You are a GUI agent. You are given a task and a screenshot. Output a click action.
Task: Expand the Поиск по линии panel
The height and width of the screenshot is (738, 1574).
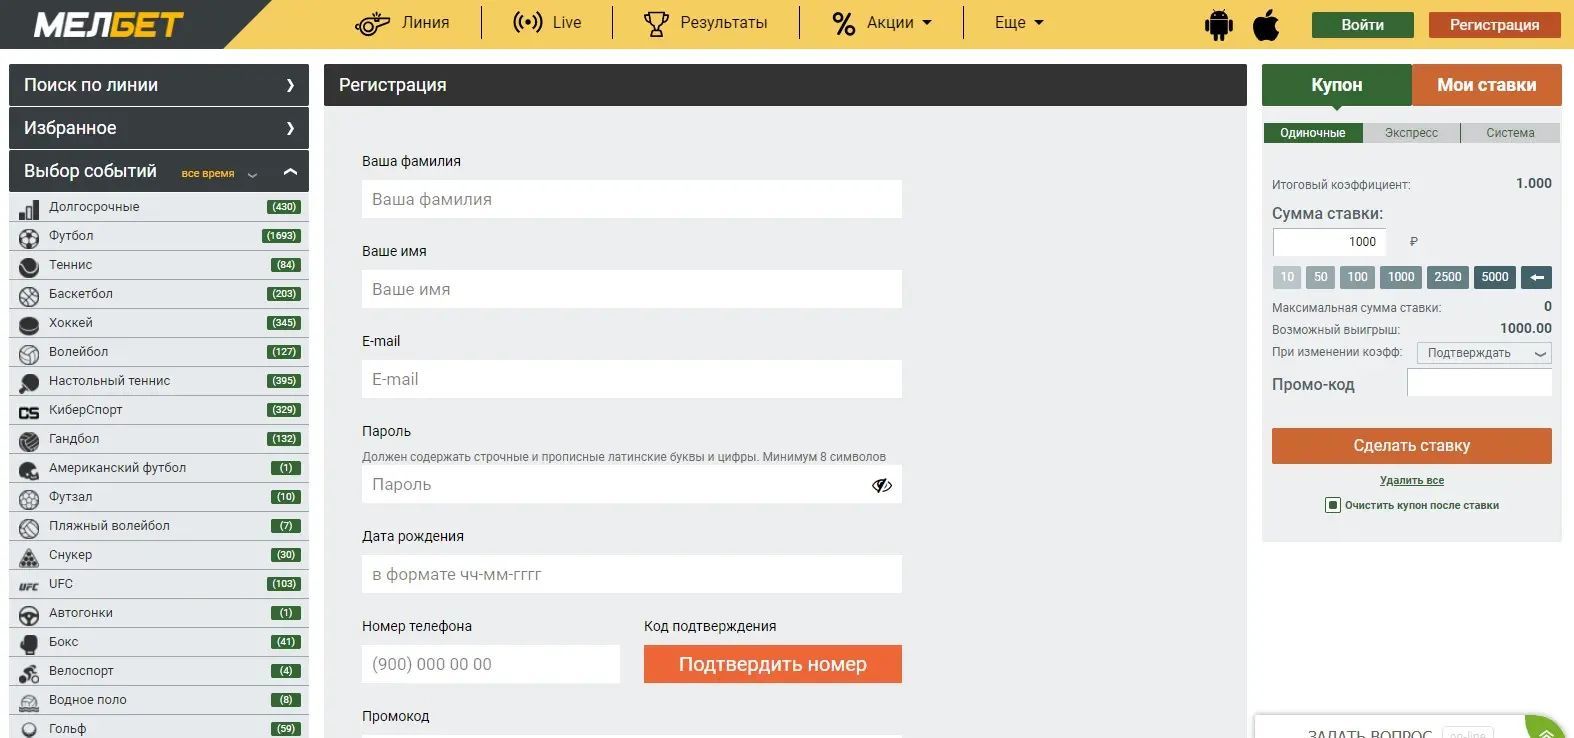(159, 85)
